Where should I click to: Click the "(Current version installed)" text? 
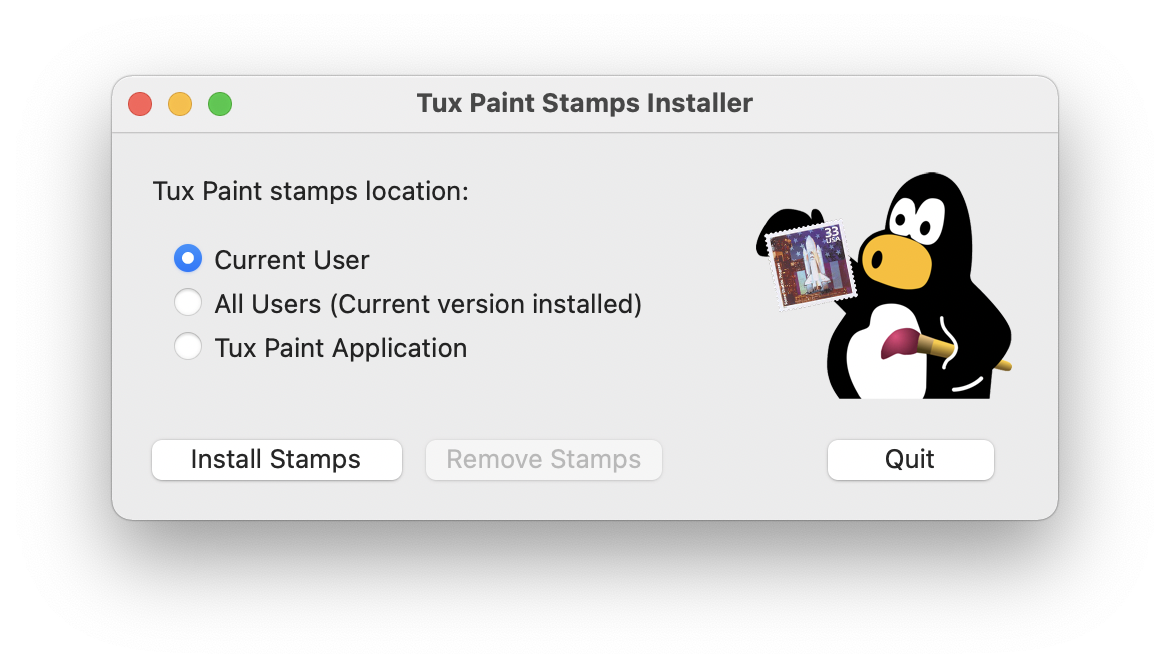click(x=486, y=305)
